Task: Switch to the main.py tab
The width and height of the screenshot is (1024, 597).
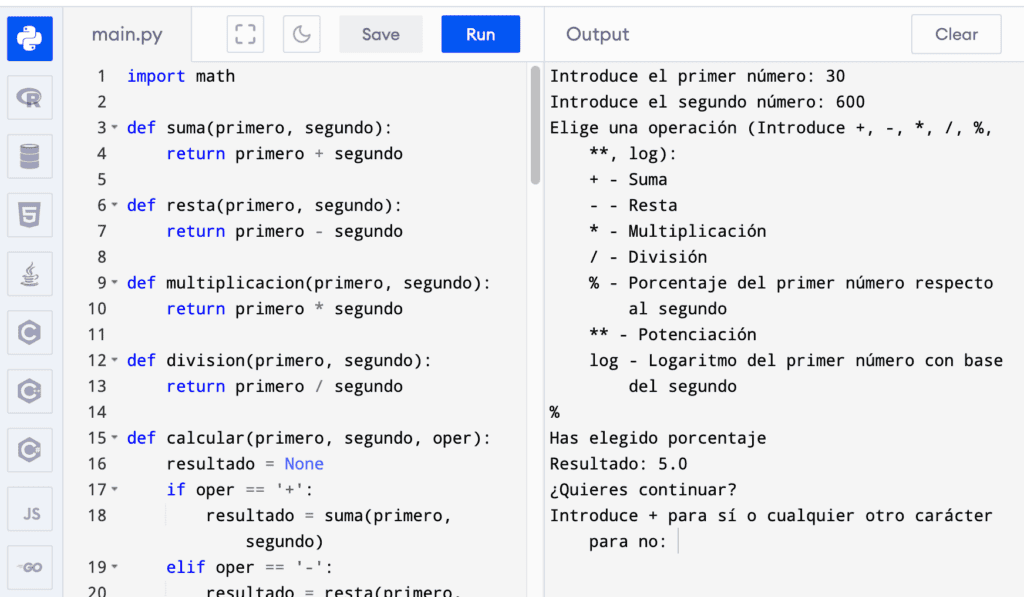Action: pyautogui.click(x=127, y=33)
